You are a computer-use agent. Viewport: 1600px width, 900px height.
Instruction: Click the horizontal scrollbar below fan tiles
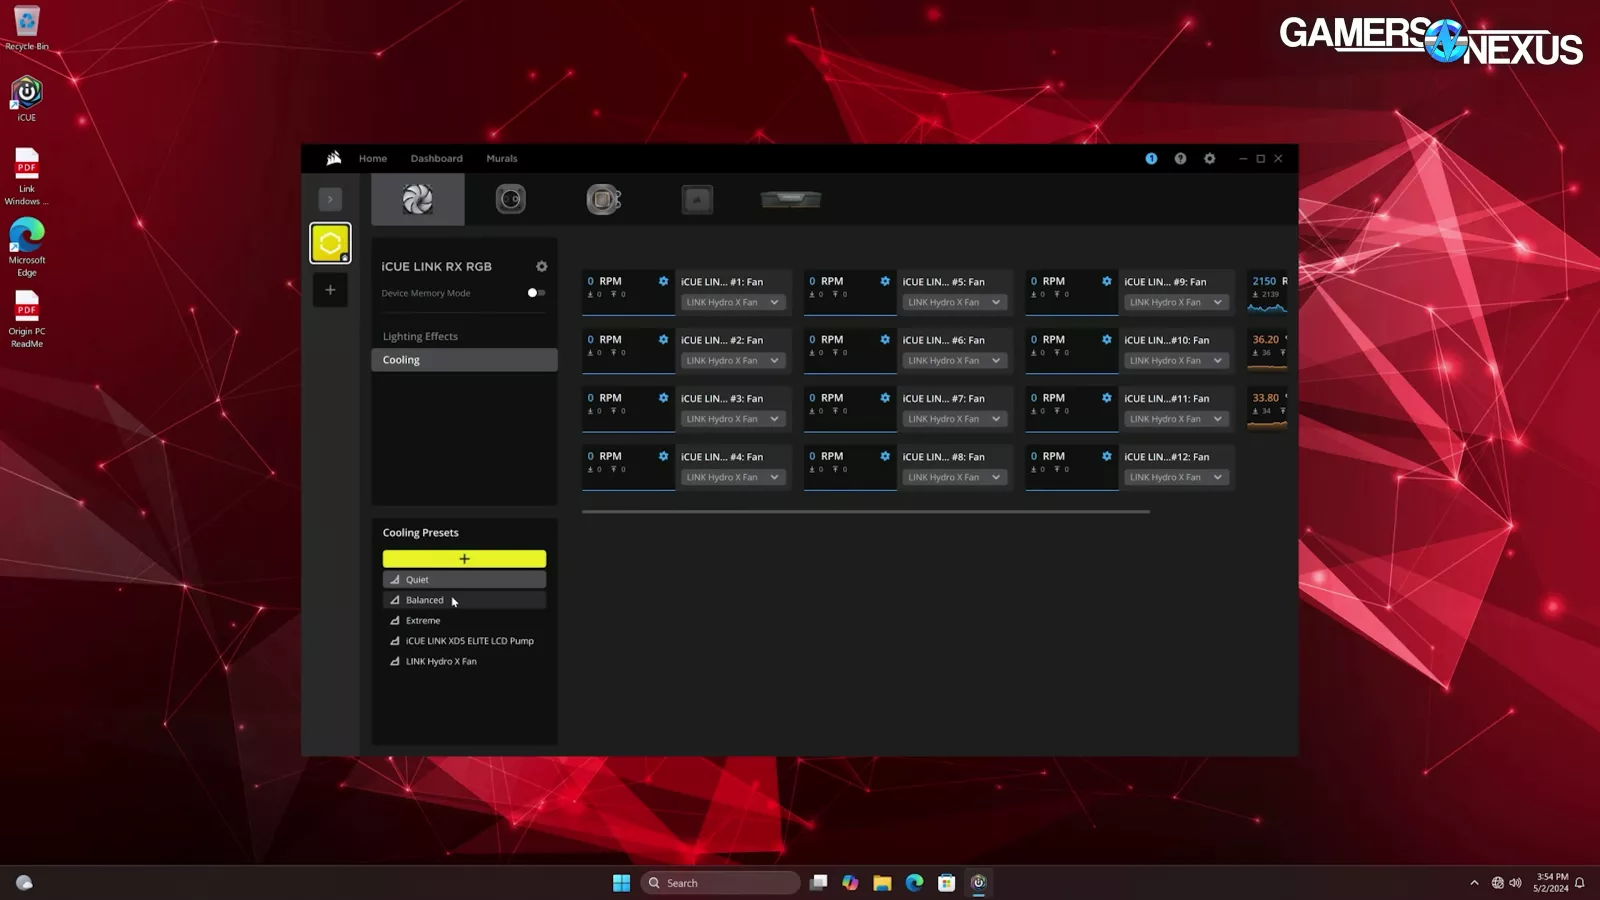point(865,512)
